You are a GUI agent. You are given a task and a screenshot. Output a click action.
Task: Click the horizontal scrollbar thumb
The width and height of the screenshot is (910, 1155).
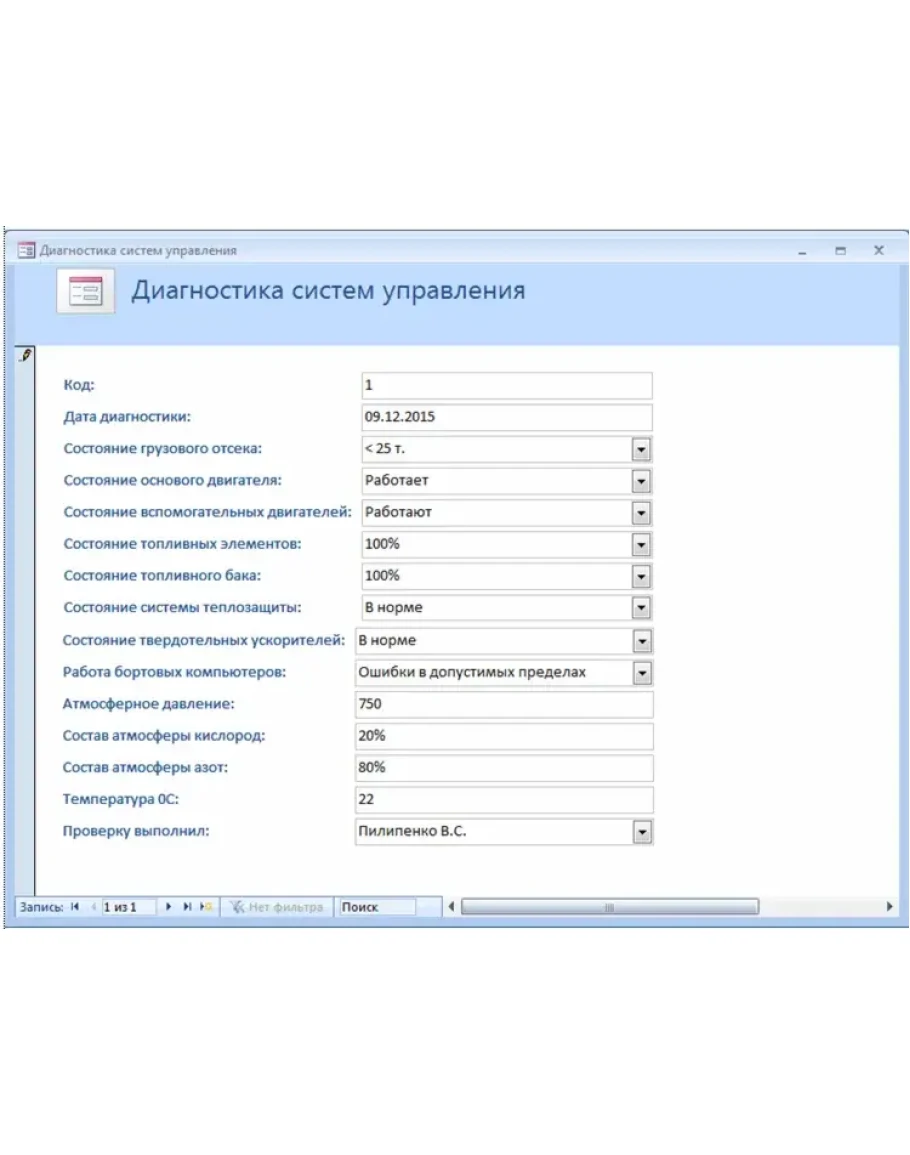click(609, 907)
